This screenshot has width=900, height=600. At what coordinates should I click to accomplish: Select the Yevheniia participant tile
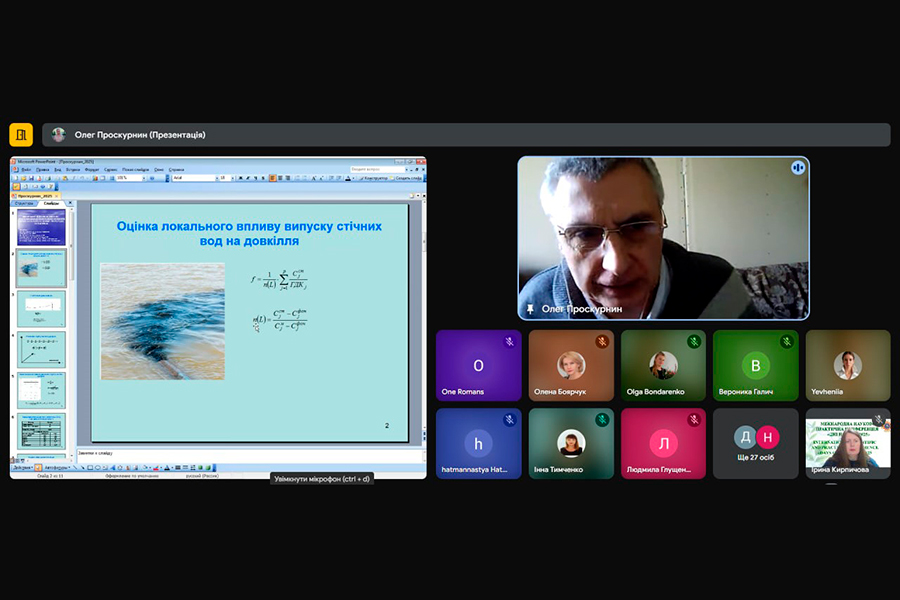pos(848,365)
